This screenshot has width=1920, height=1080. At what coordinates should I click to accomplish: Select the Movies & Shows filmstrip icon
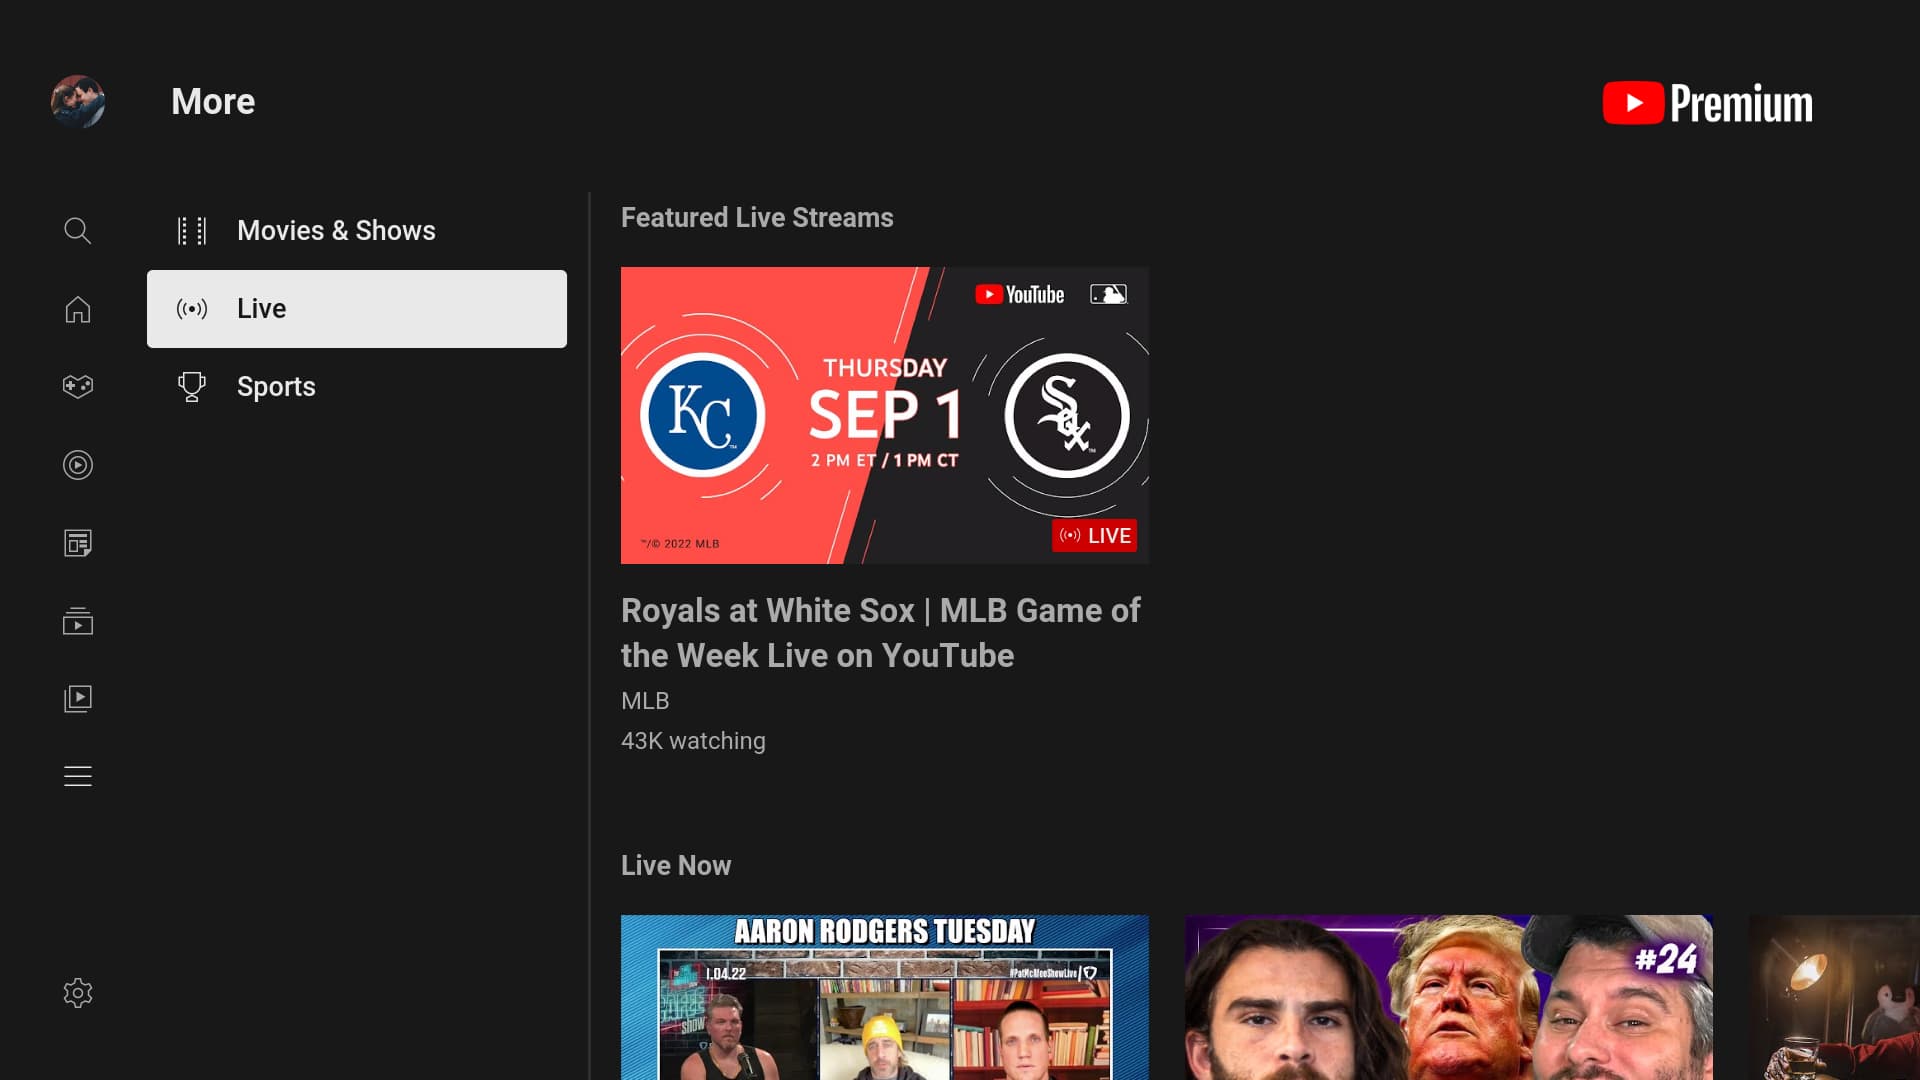tap(191, 230)
